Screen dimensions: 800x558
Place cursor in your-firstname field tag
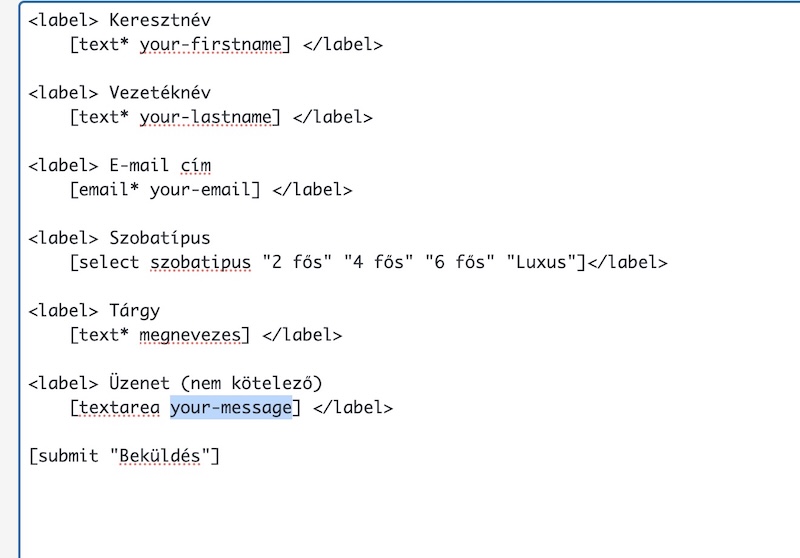coord(210,45)
